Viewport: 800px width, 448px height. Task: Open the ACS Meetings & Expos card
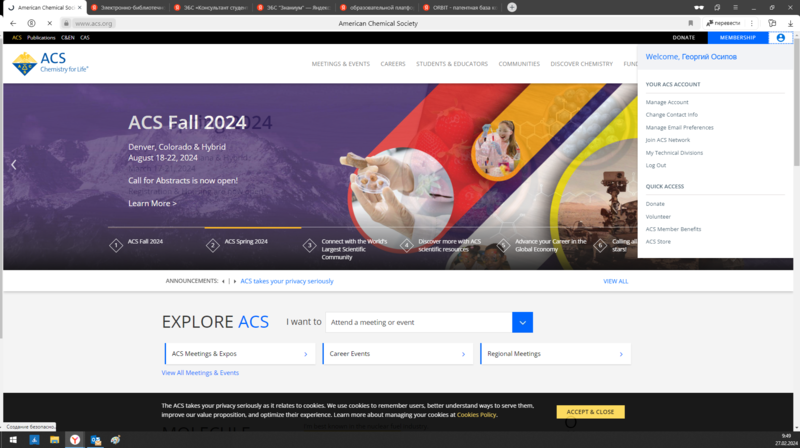(240, 354)
